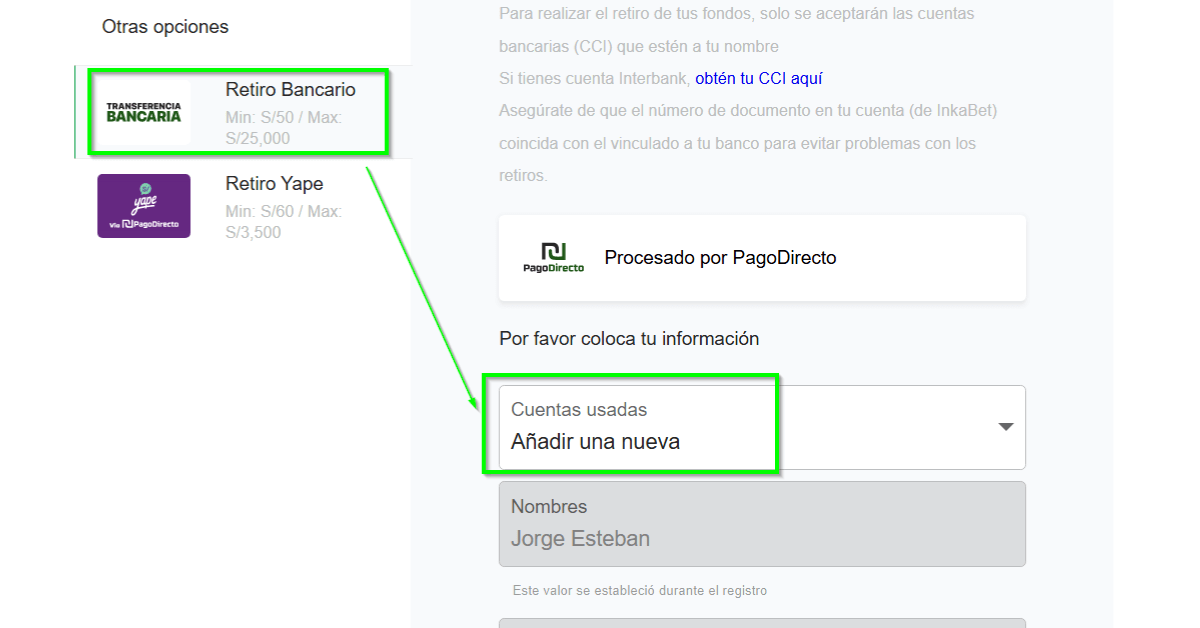Viewport: 1200px width, 628px height.
Task: Click the 'Procesado por PagoDirecto' text
Action: coord(720,258)
